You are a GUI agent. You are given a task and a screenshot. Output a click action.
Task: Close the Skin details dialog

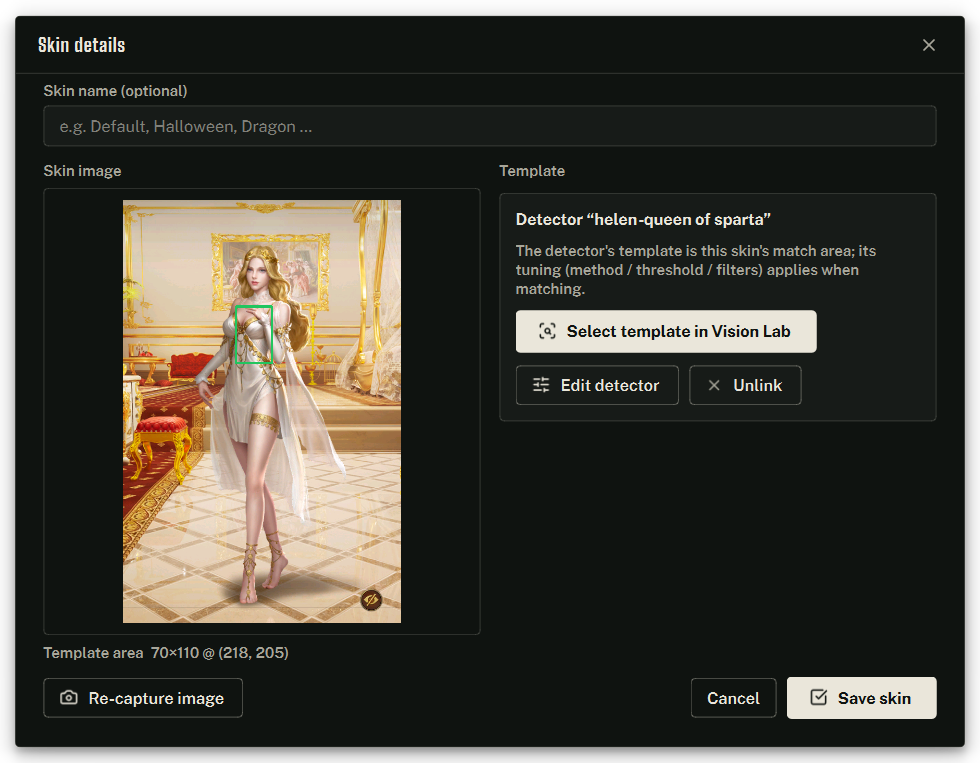click(x=928, y=45)
